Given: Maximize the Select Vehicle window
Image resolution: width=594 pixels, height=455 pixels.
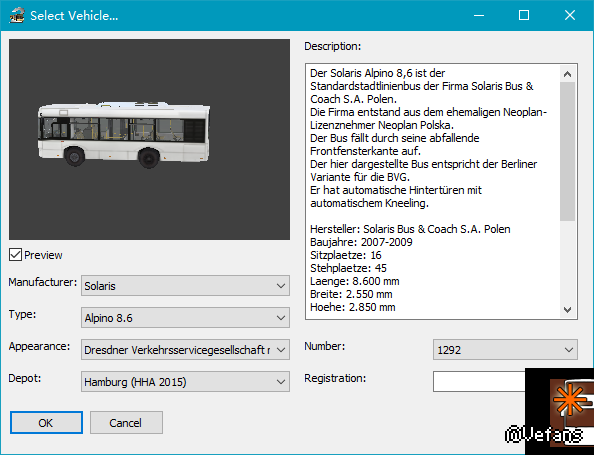Looking at the screenshot, I should 524,16.
